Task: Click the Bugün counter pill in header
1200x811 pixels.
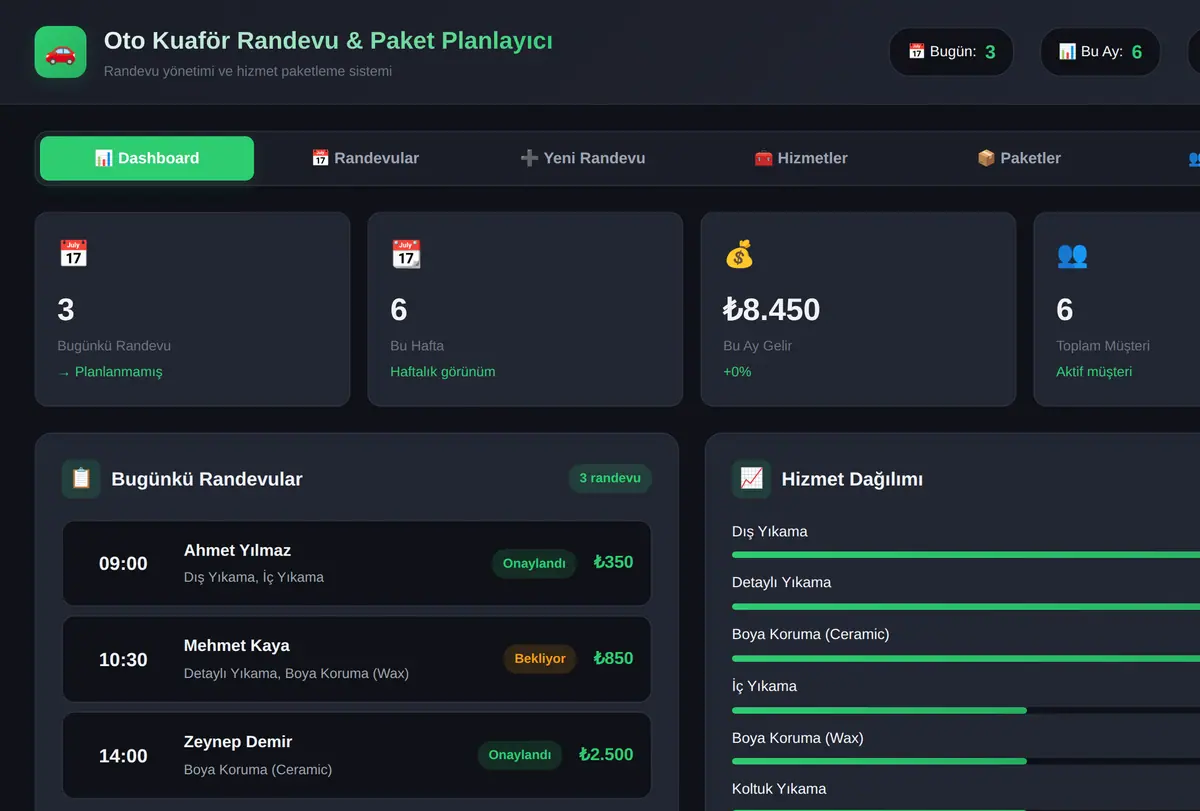Action: [x=951, y=52]
